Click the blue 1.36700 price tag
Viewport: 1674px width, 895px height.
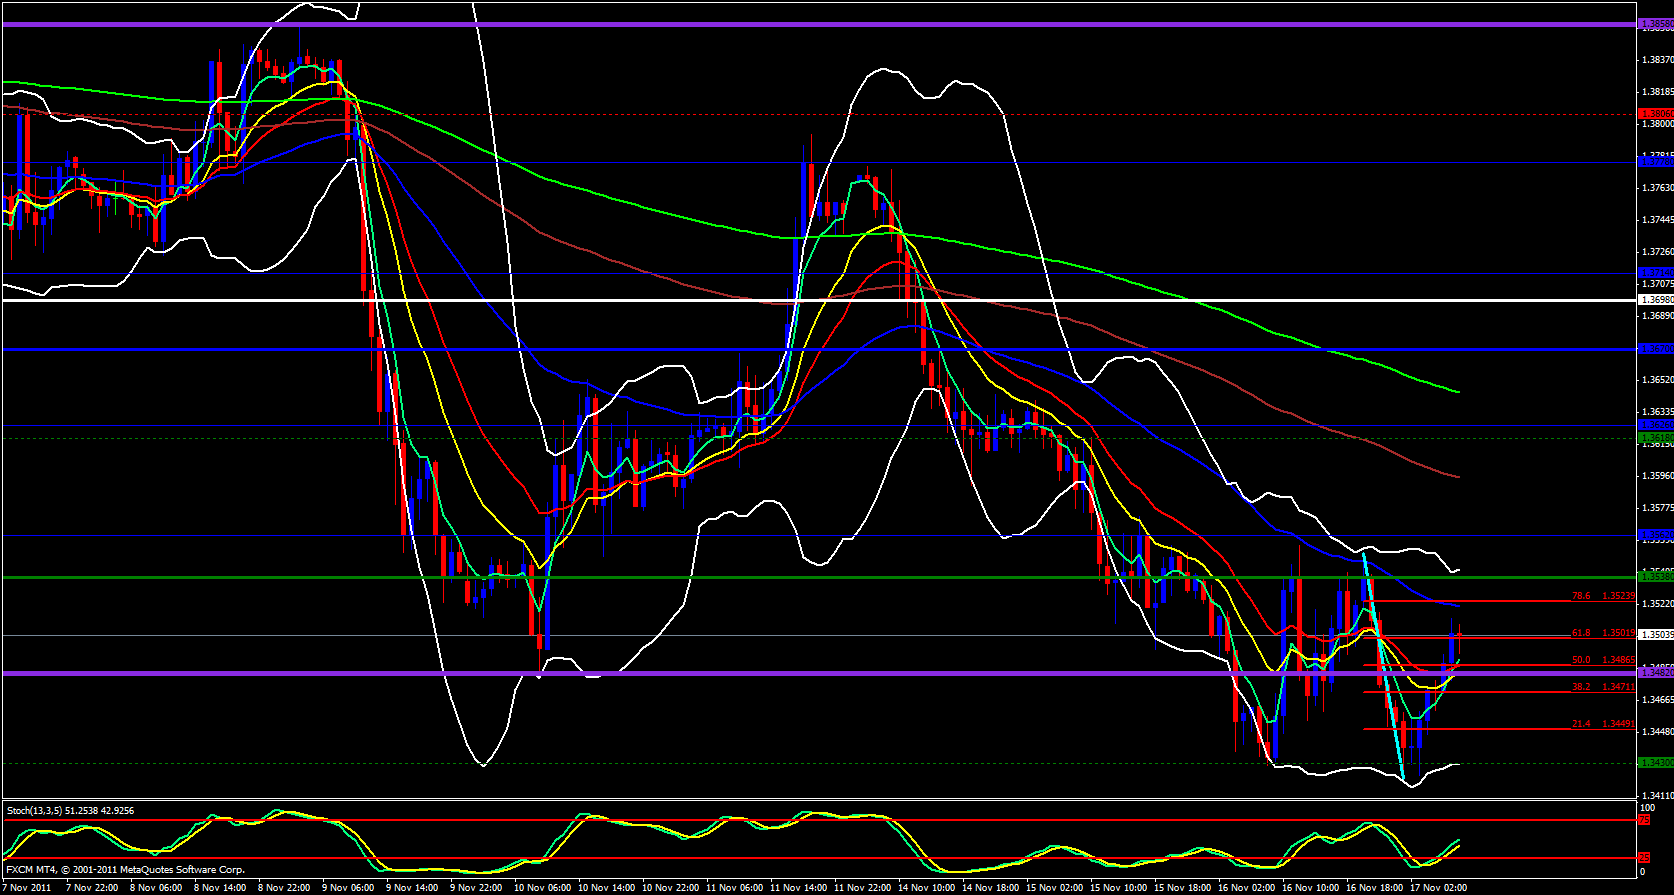click(1655, 349)
